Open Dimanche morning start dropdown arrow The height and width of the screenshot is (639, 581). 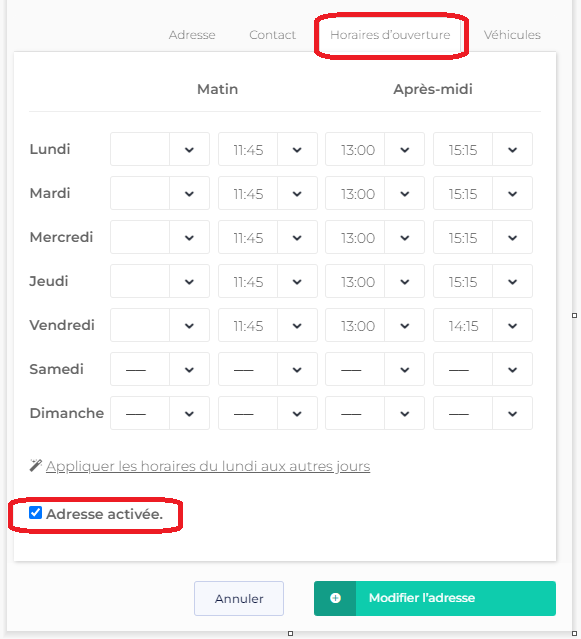click(189, 413)
